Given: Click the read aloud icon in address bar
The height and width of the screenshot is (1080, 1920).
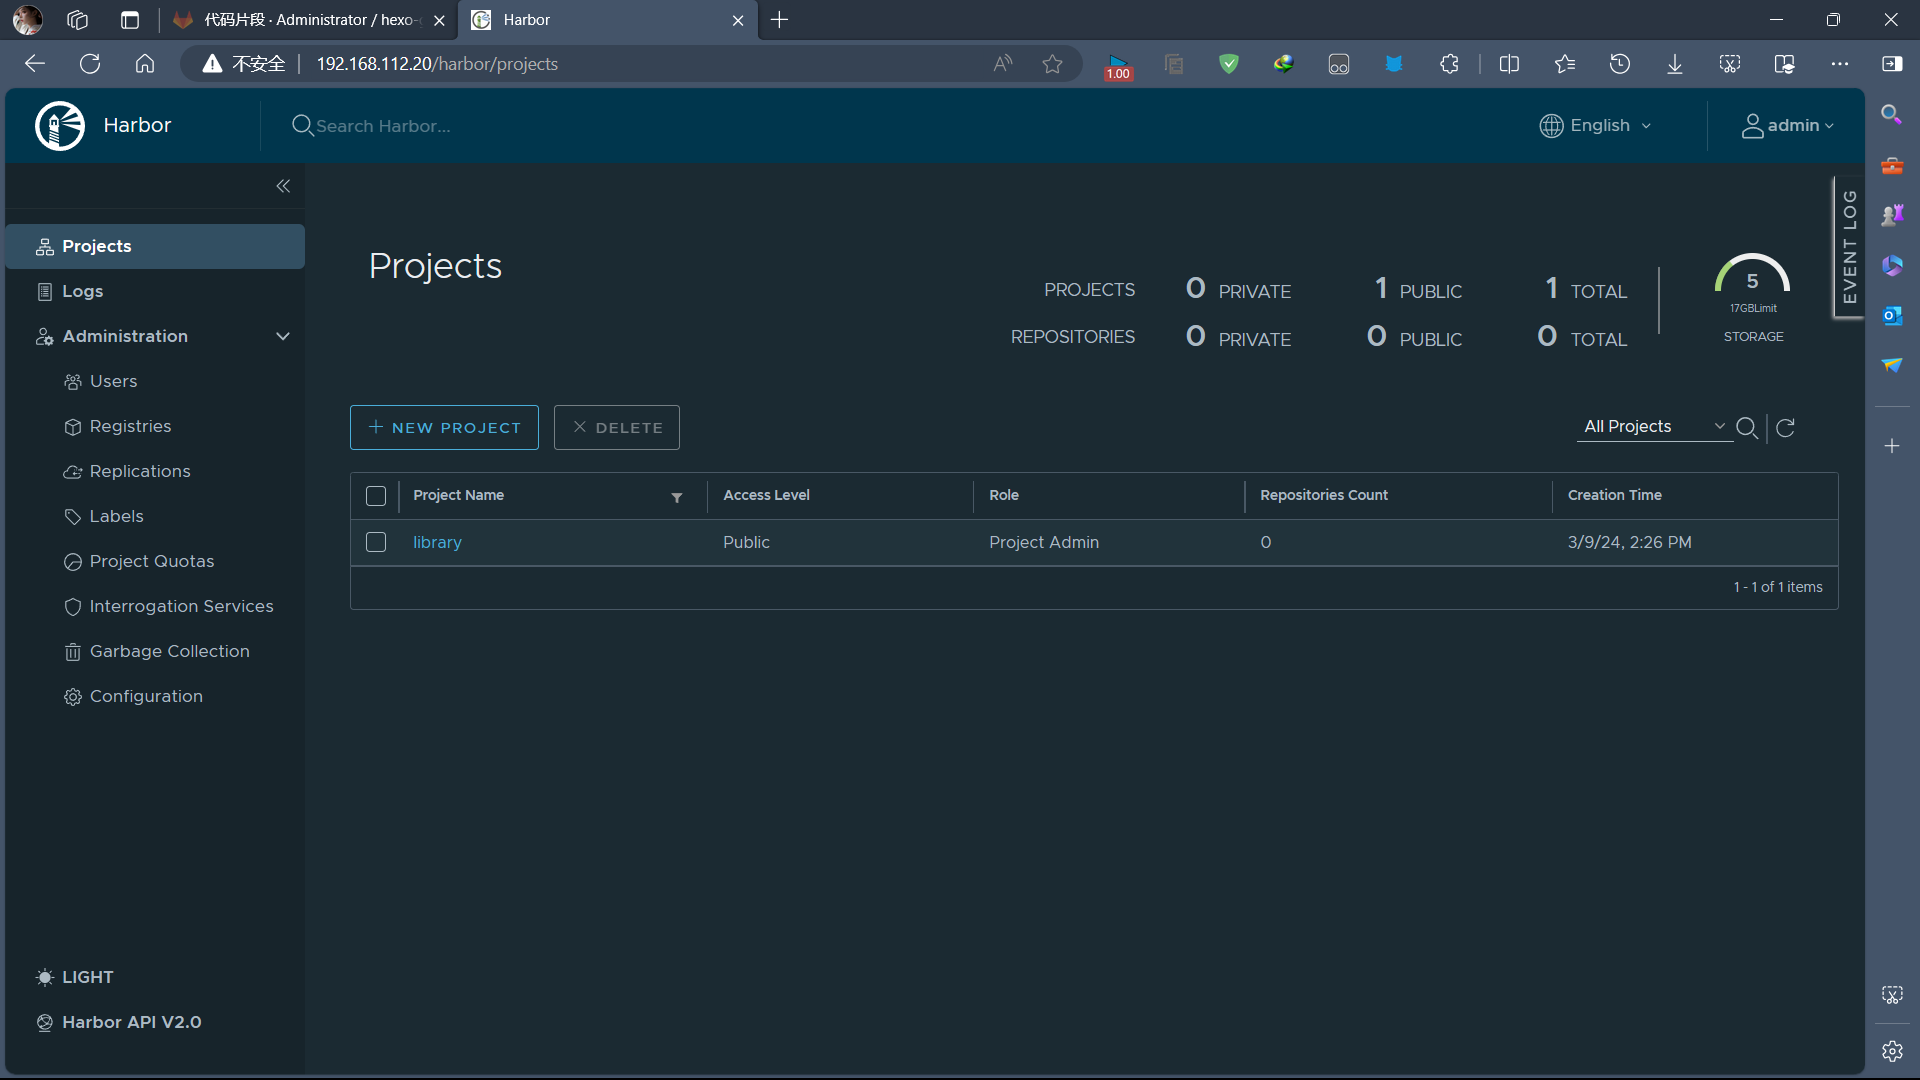Looking at the screenshot, I should (1003, 64).
